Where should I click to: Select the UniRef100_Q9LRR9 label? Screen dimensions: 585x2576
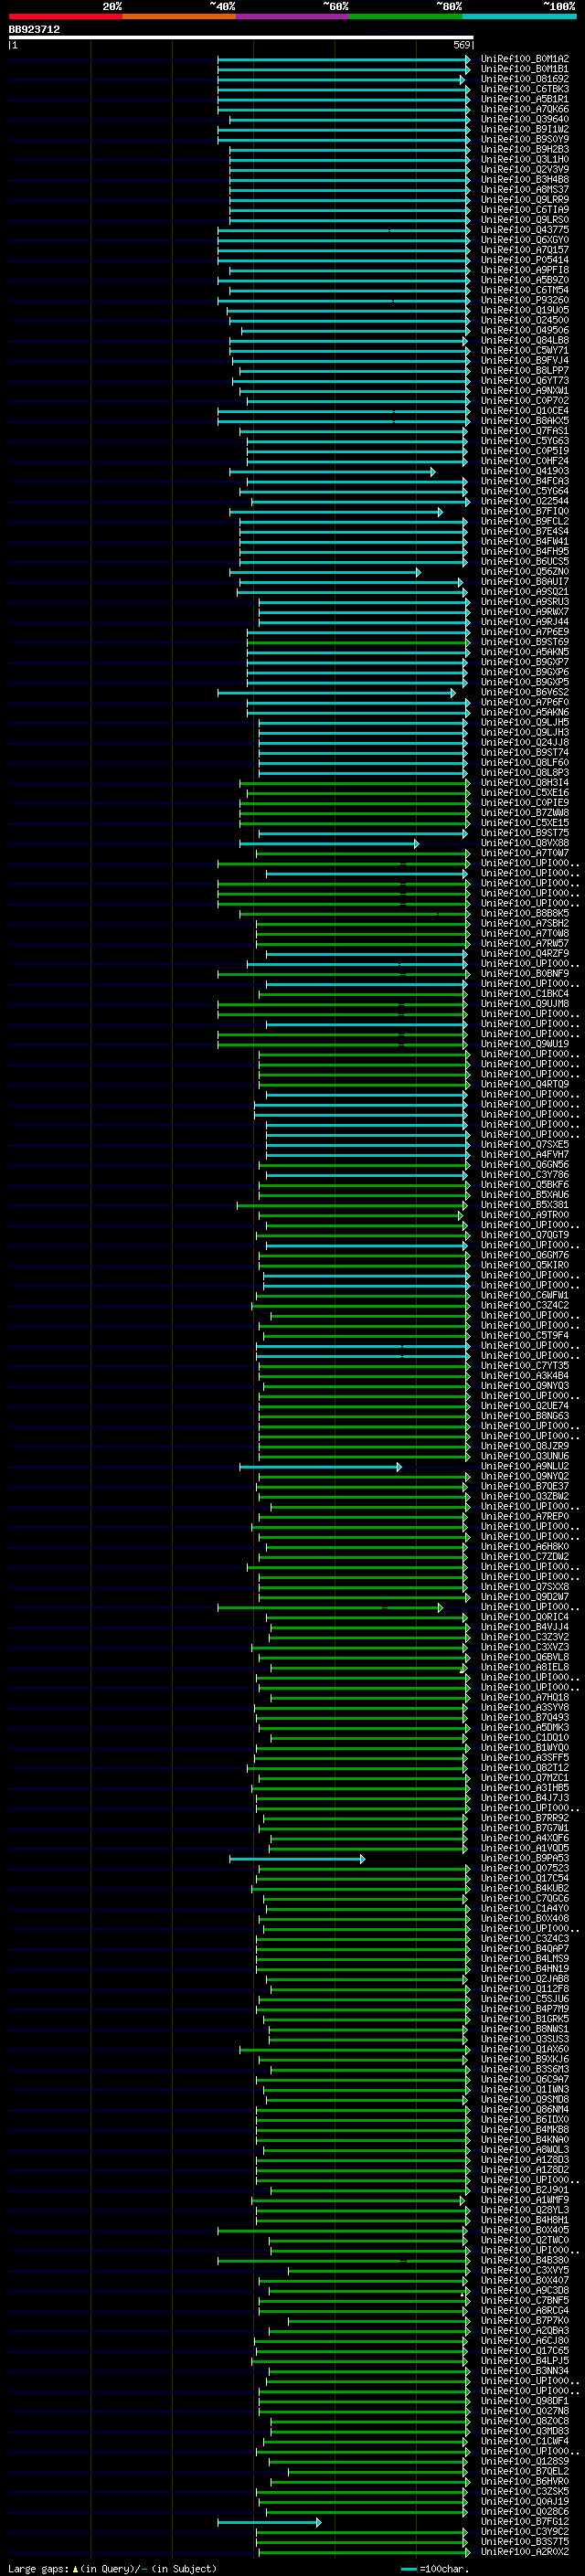pyautogui.click(x=525, y=199)
